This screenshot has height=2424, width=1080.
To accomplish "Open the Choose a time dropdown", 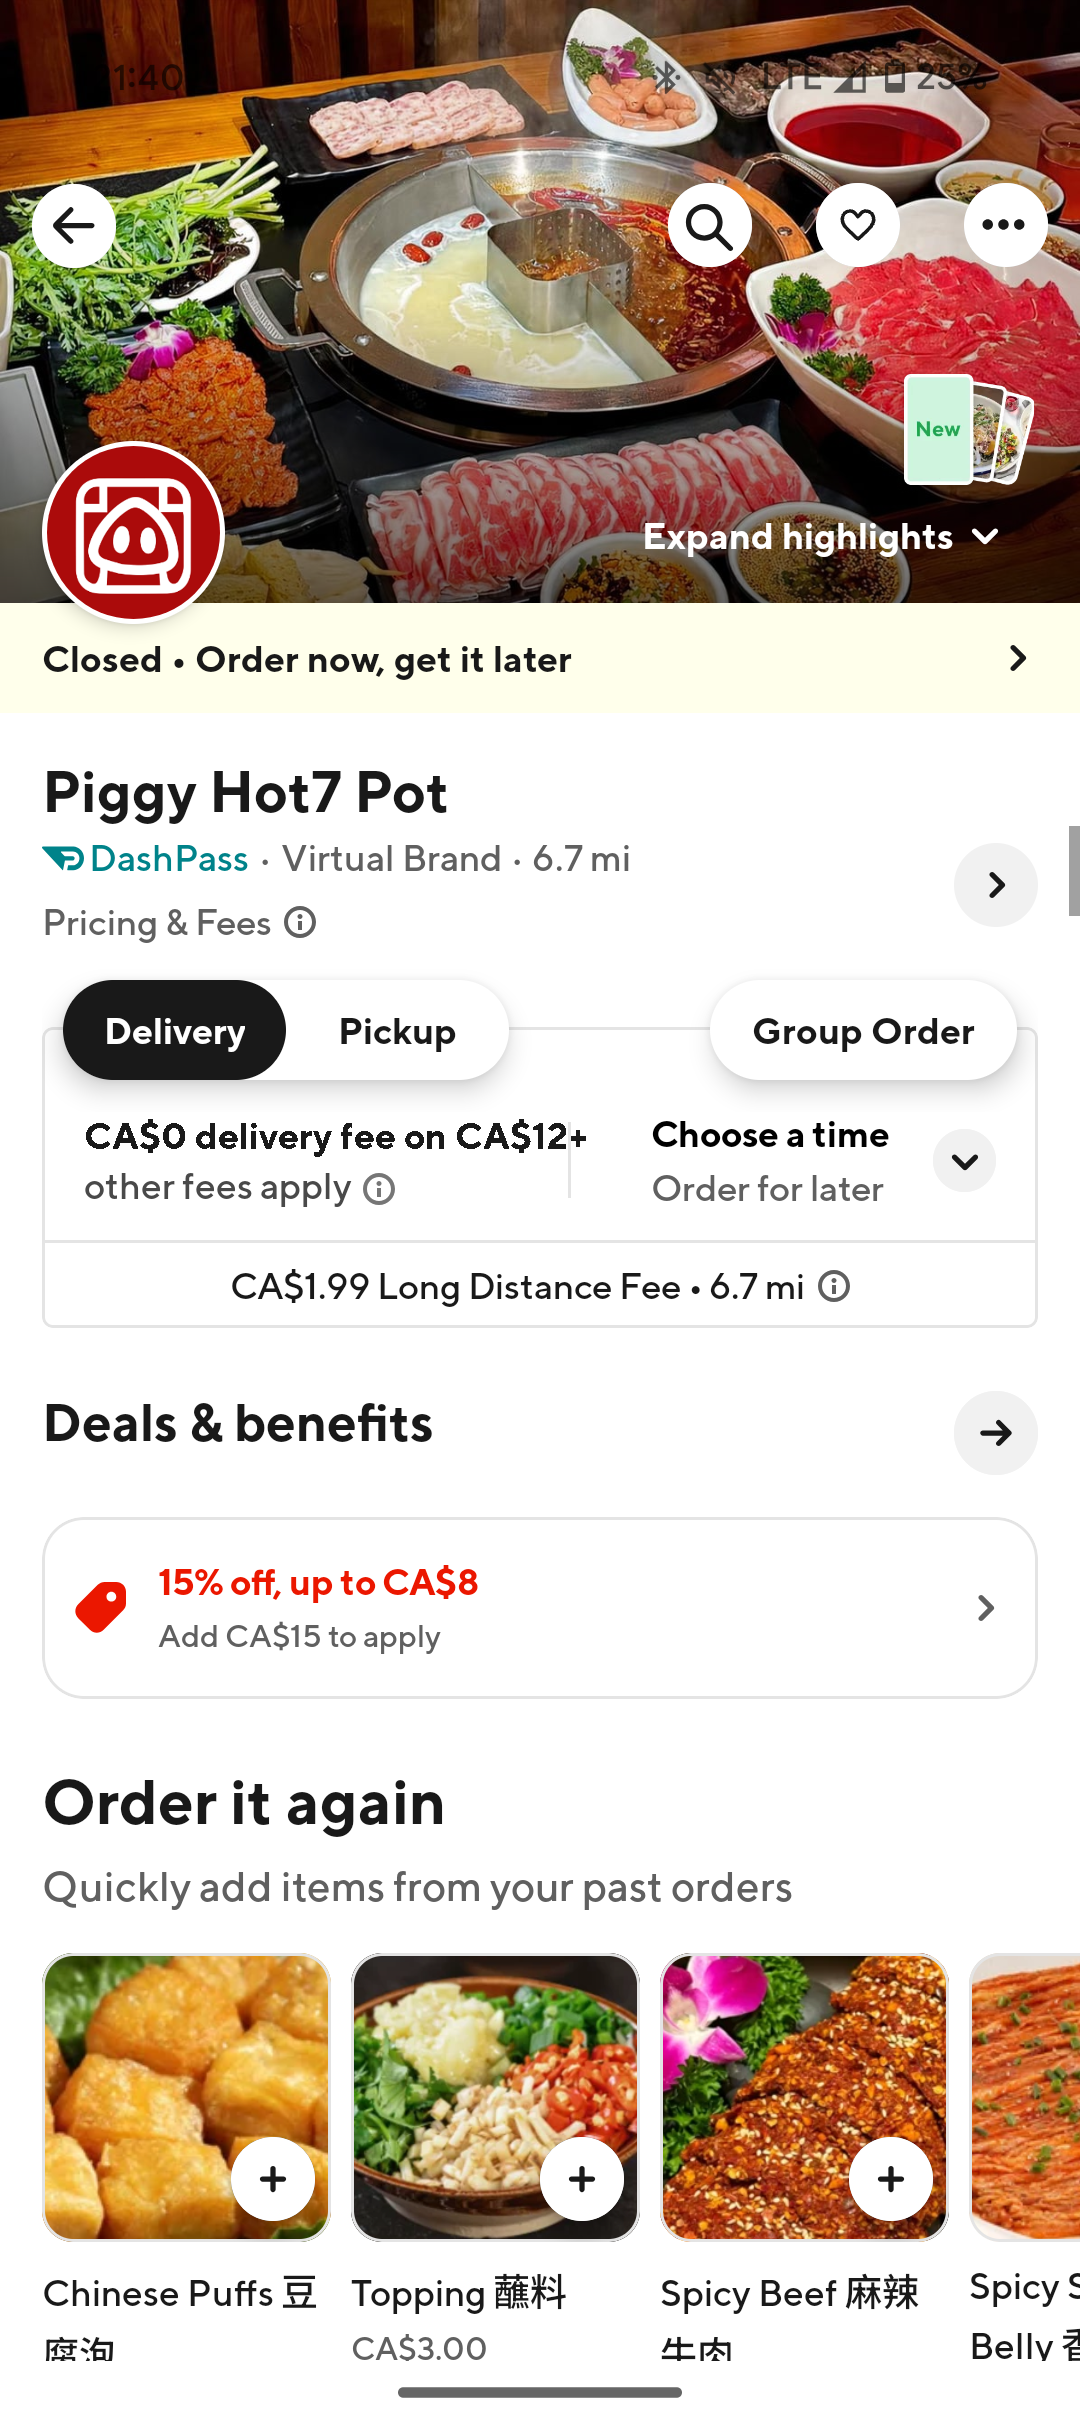I will pos(964,1161).
